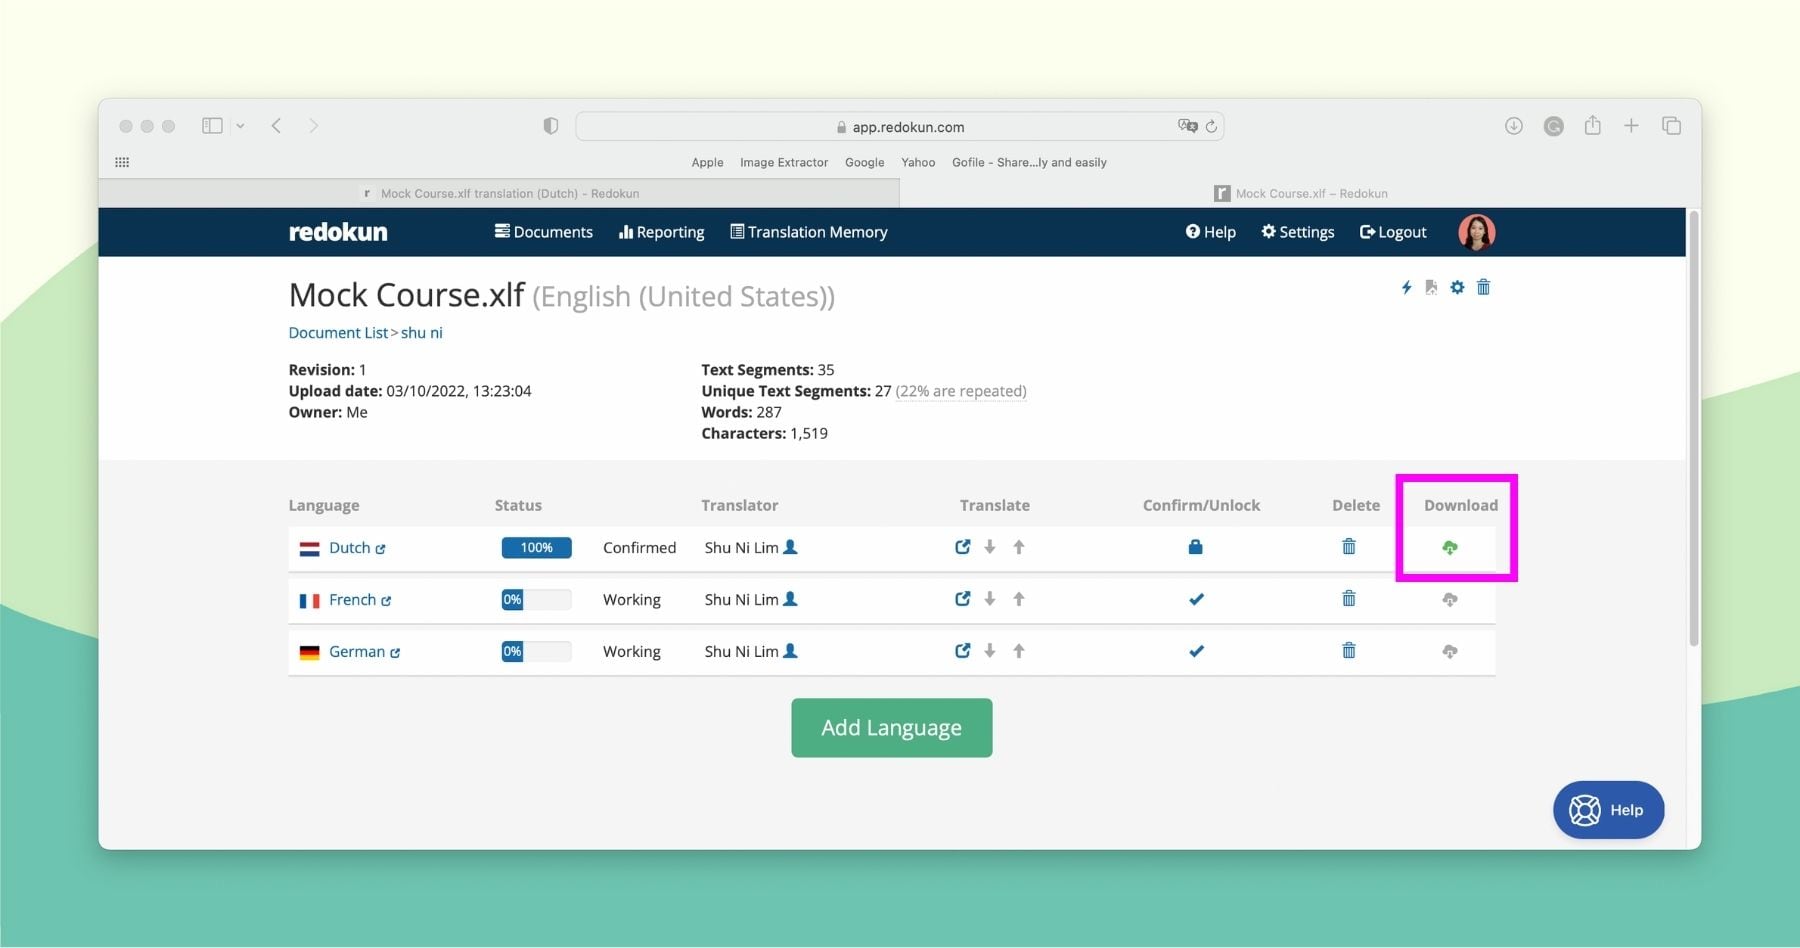Delete the German language row trash icon

1348,651
